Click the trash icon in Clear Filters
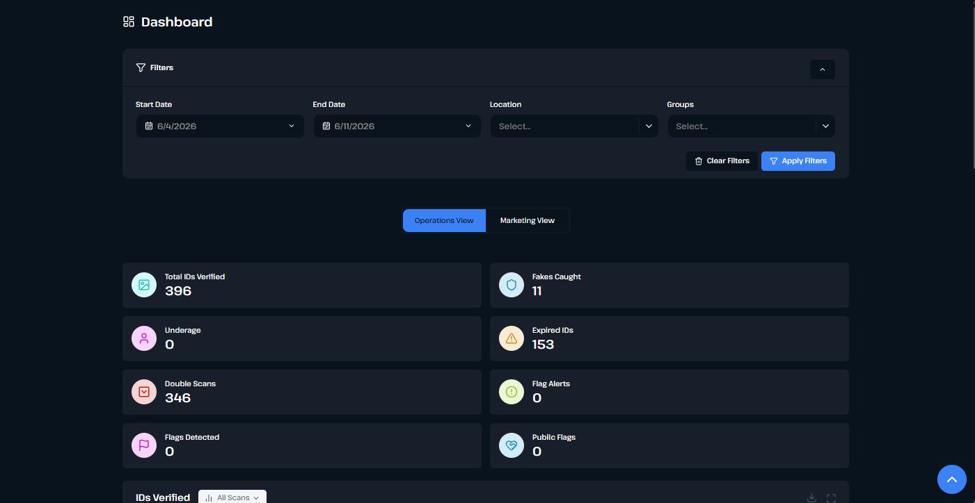 (699, 161)
